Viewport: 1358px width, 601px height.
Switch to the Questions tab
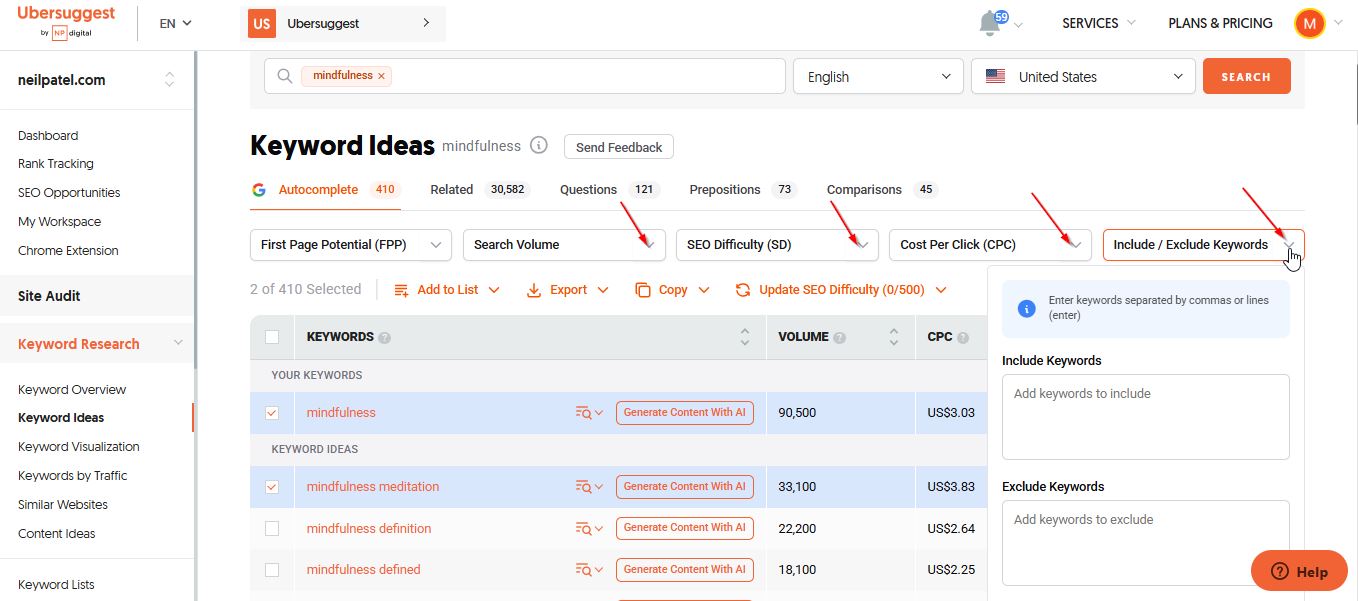pyautogui.click(x=588, y=190)
